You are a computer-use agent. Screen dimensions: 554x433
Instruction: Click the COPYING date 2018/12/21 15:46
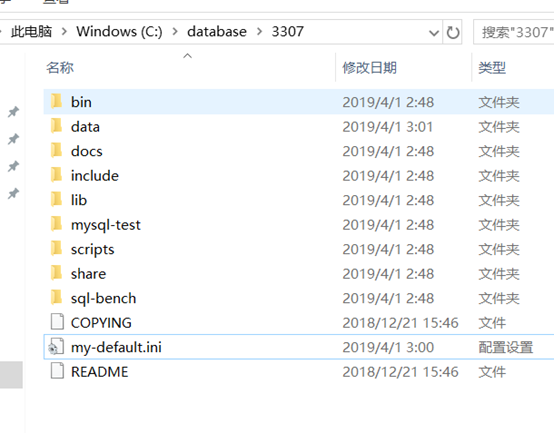[x=400, y=323]
